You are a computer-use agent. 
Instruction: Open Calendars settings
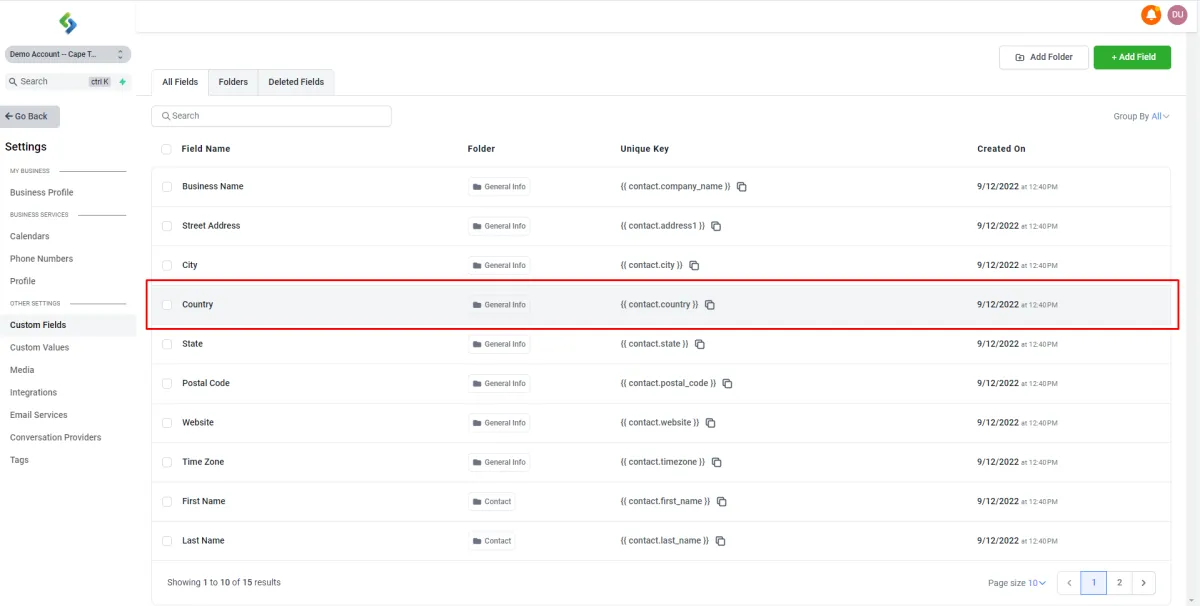(30, 237)
